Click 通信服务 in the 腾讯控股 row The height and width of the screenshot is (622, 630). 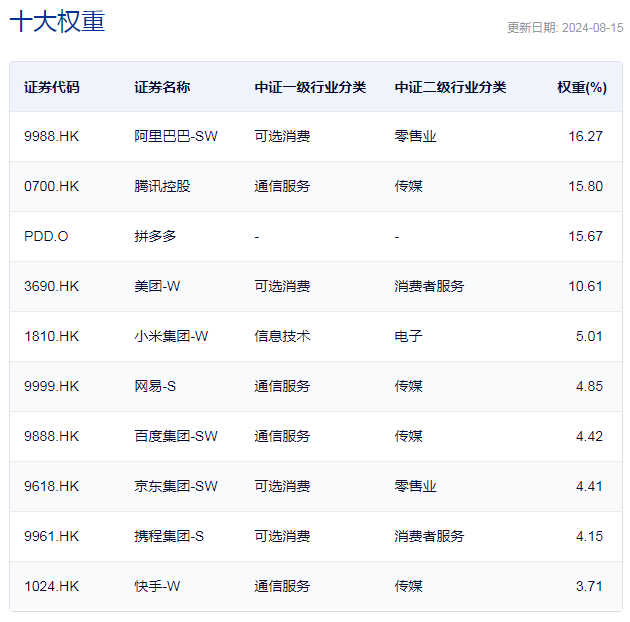282,186
